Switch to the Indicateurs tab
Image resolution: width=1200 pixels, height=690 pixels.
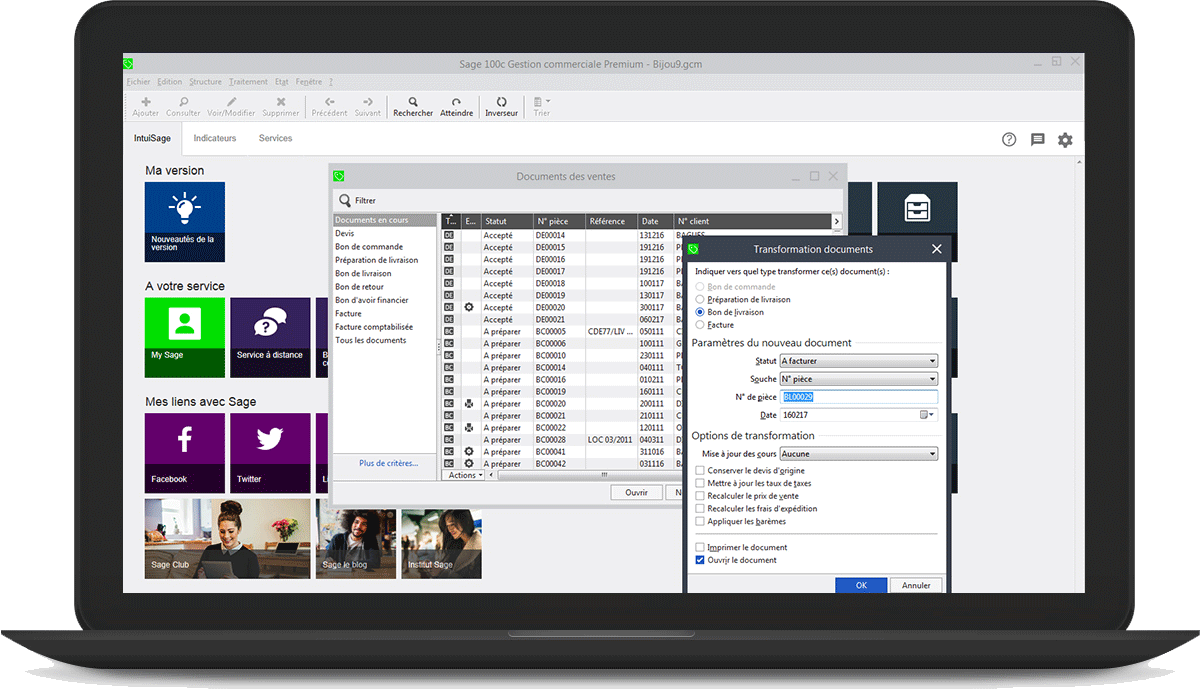[x=215, y=138]
